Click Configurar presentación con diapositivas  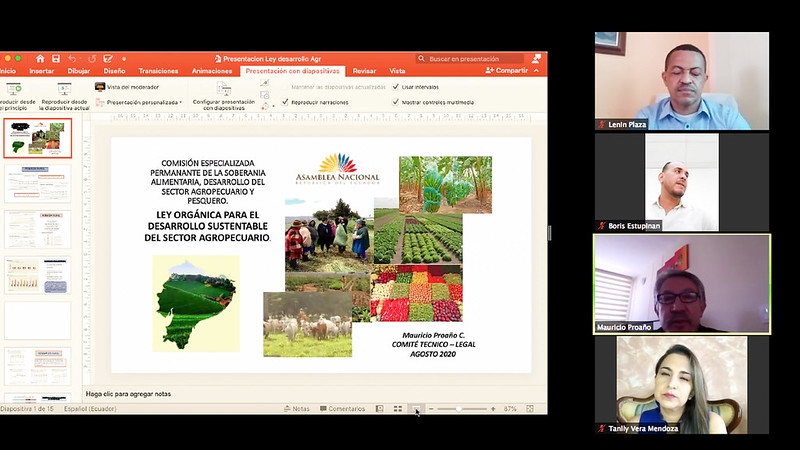223,96
